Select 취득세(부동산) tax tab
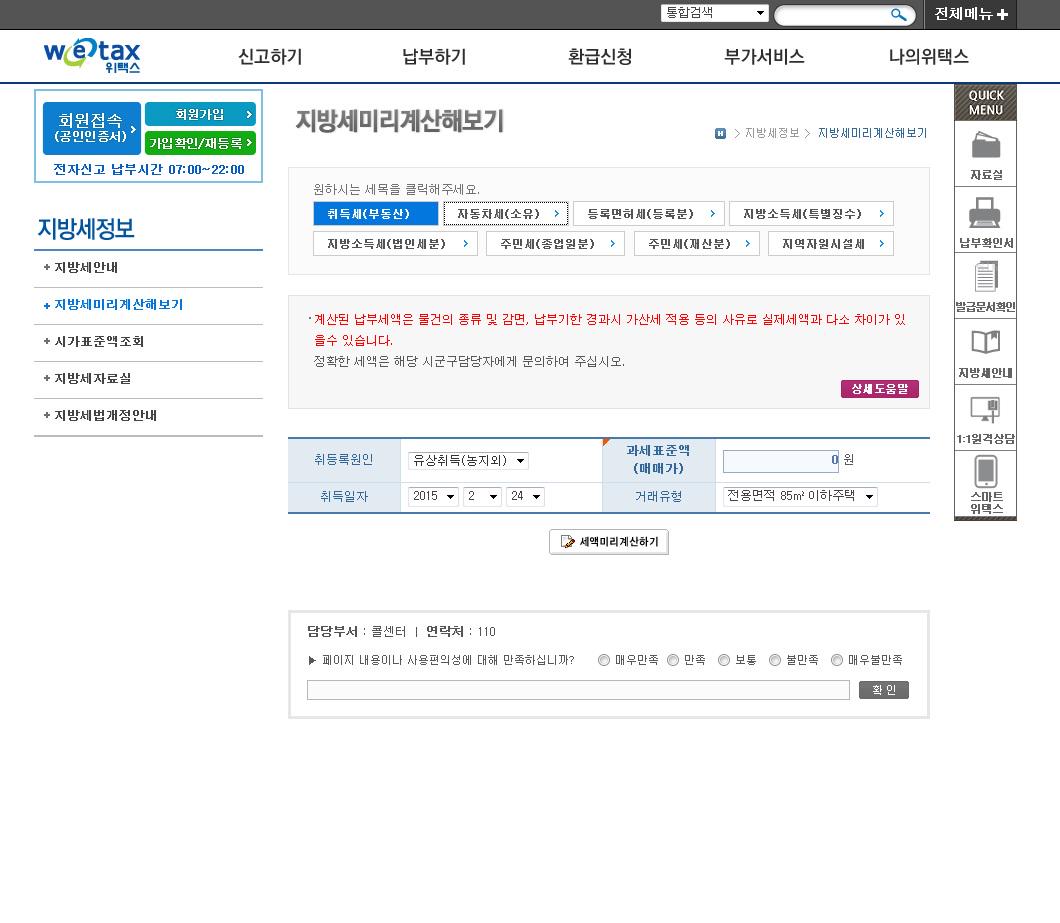1060x923 pixels. click(x=376, y=214)
